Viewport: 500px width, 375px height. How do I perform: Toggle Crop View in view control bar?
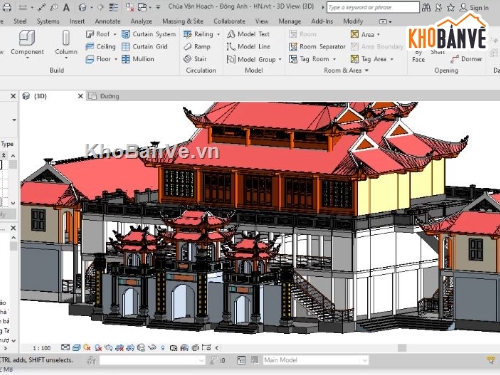pos(119,348)
